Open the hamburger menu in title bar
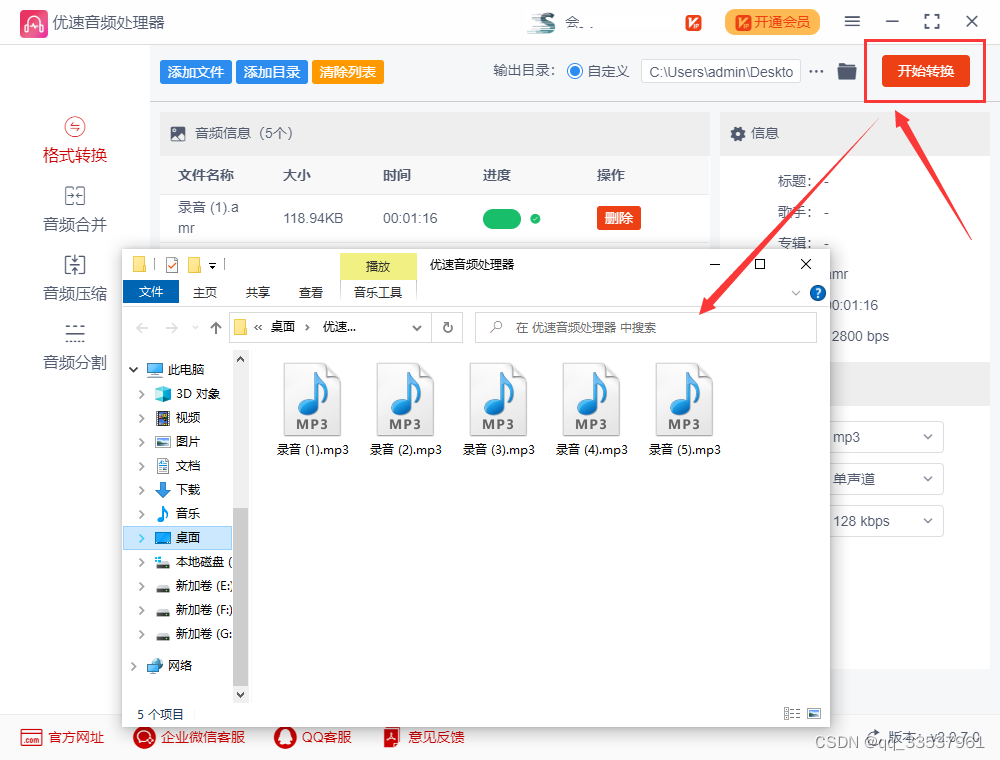 pyautogui.click(x=852, y=22)
